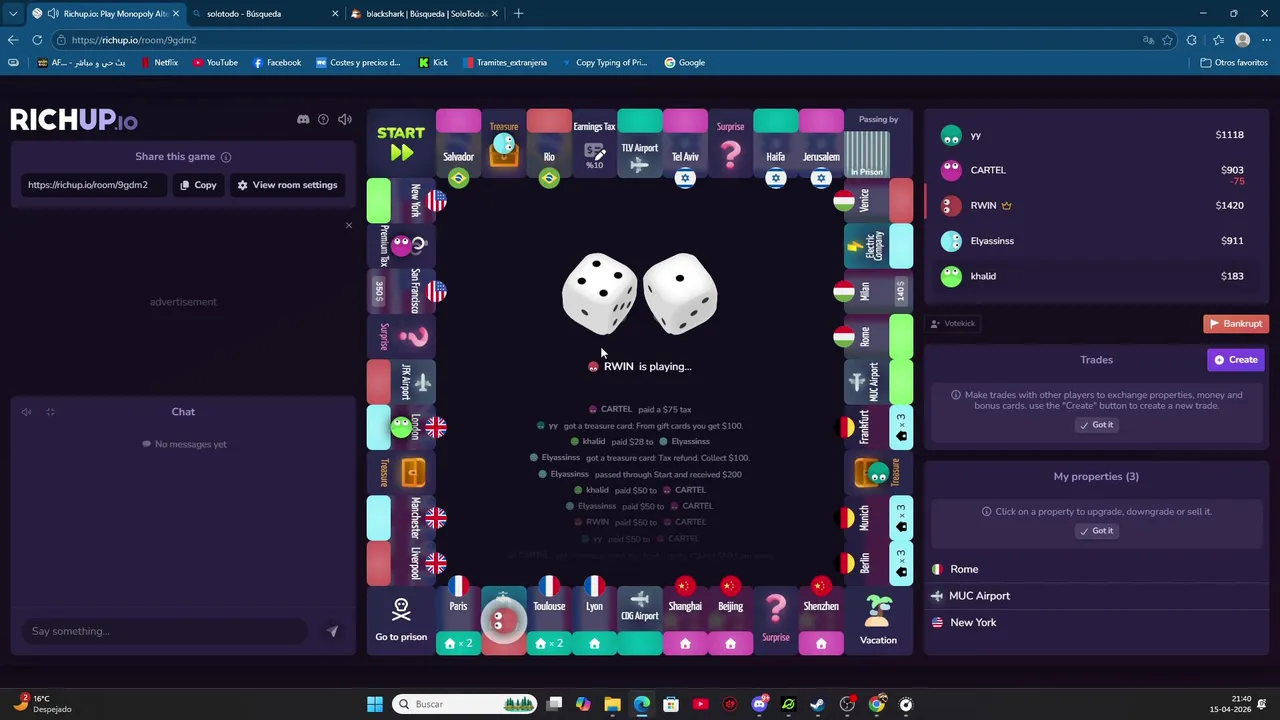Click the left Treasure chest tile
Viewport: 1280px width, 720px height.
tap(401, 472)
